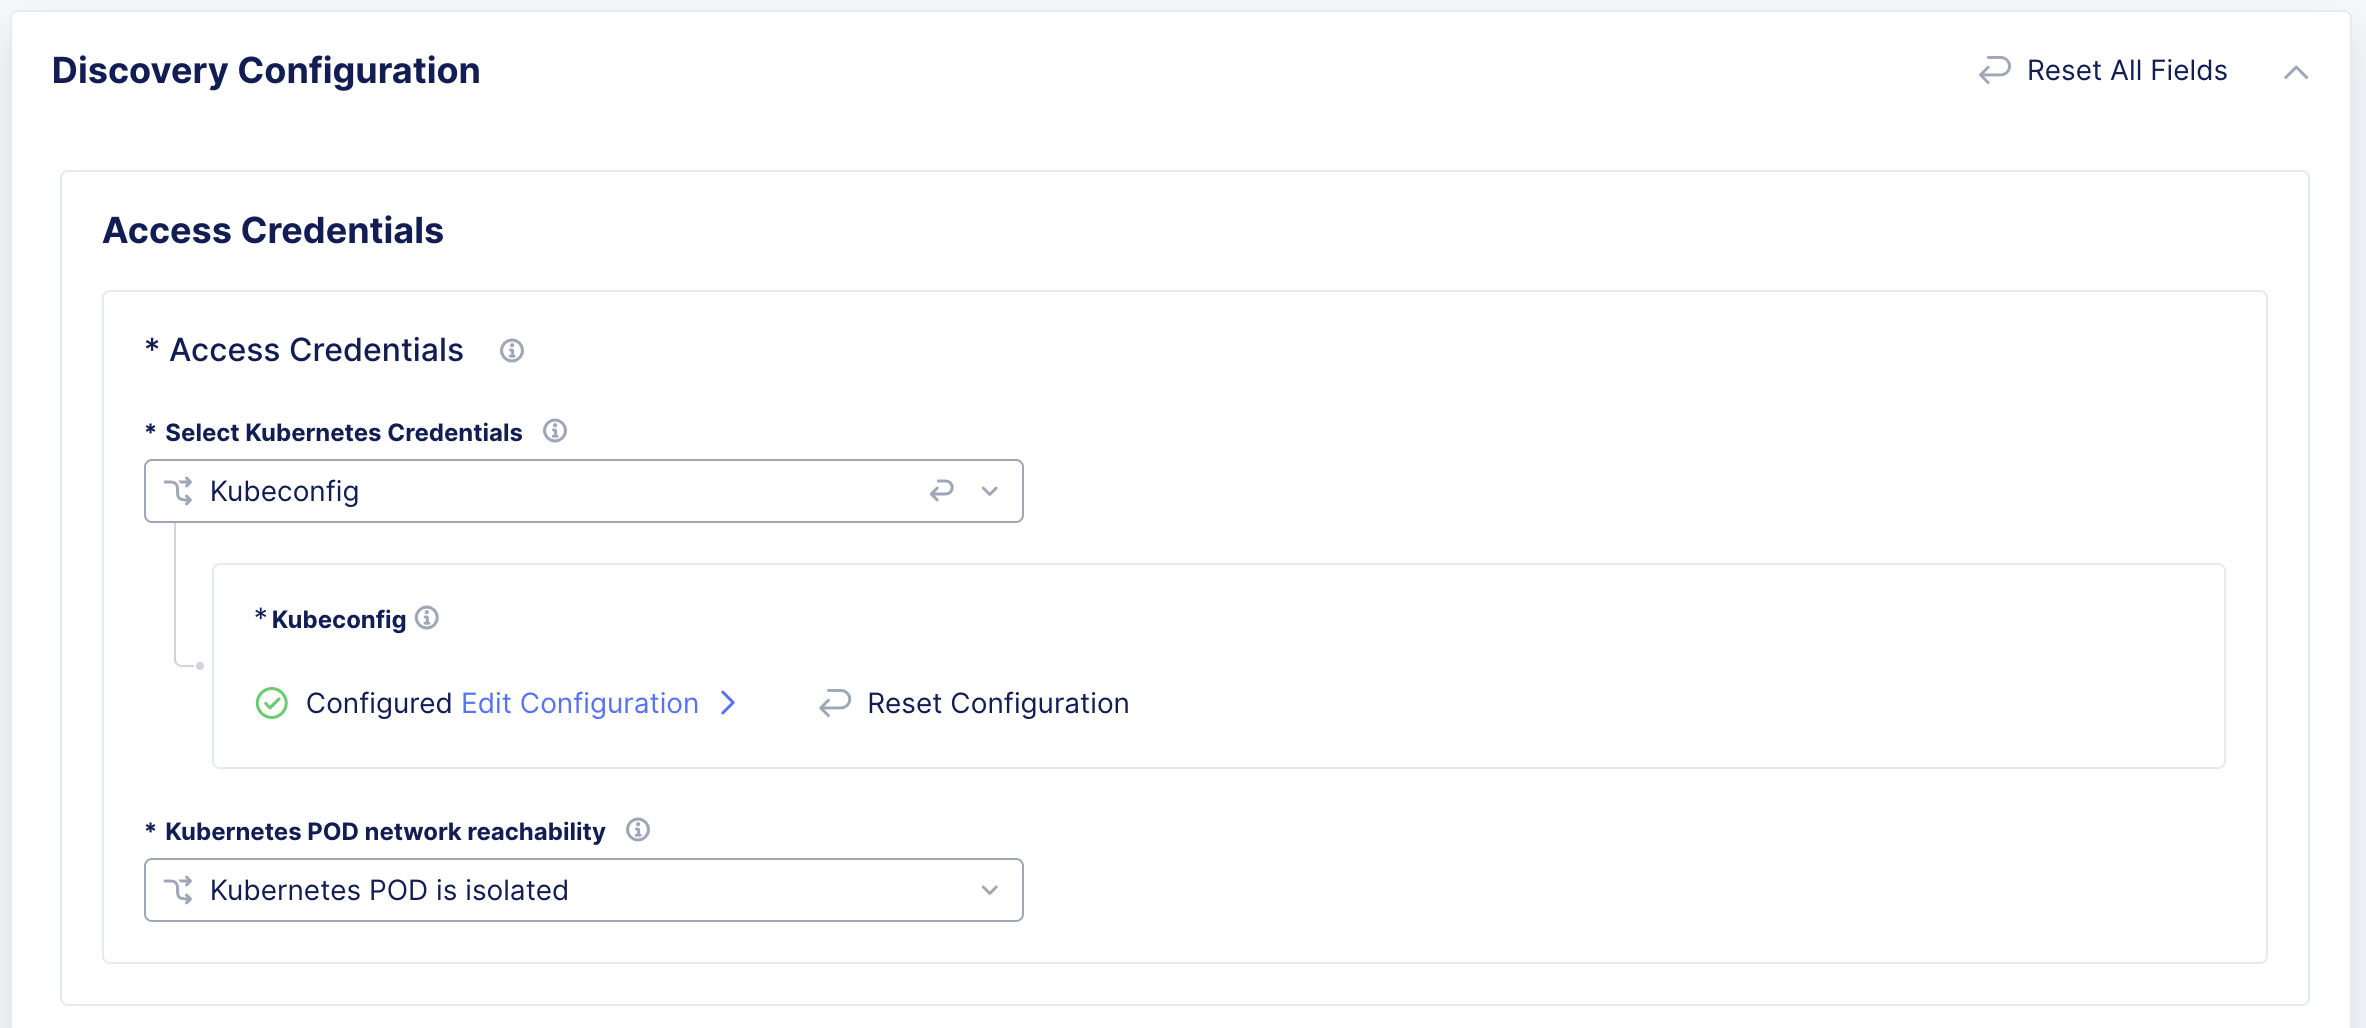Click the green Configured checkmark icon

point(271,703)
